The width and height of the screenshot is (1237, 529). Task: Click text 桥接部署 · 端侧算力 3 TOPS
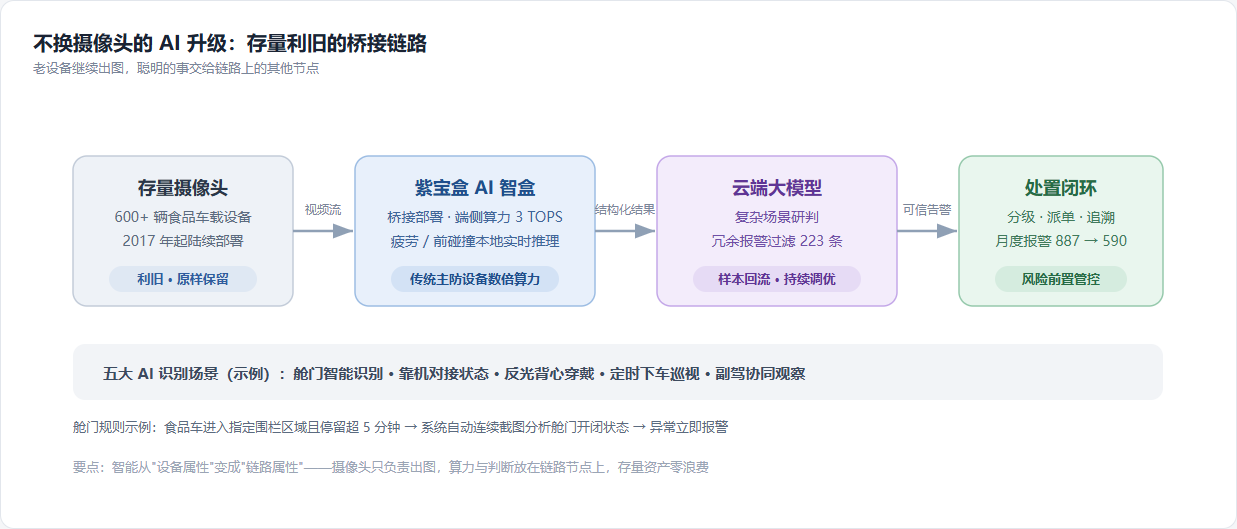coord(475,217)
